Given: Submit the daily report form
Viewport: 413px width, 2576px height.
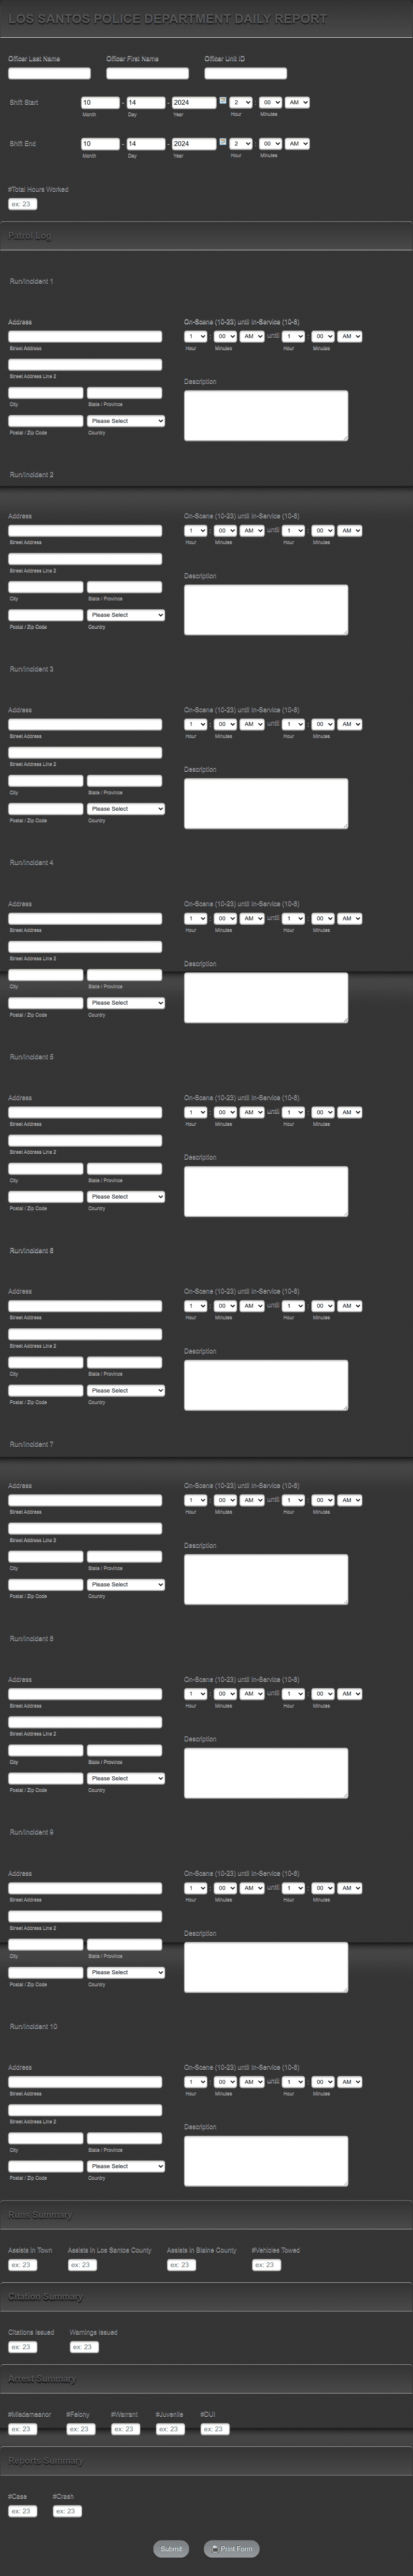Looking at the screenshot, I should 171,2548.
